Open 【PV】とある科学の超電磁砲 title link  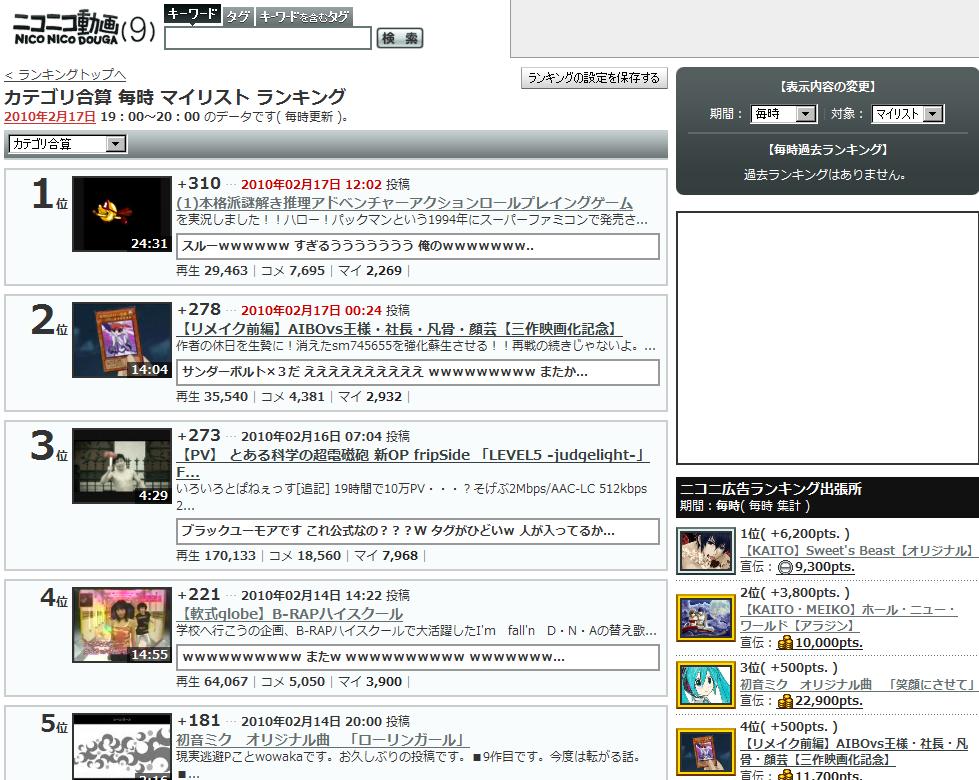[x=413, y=463]
